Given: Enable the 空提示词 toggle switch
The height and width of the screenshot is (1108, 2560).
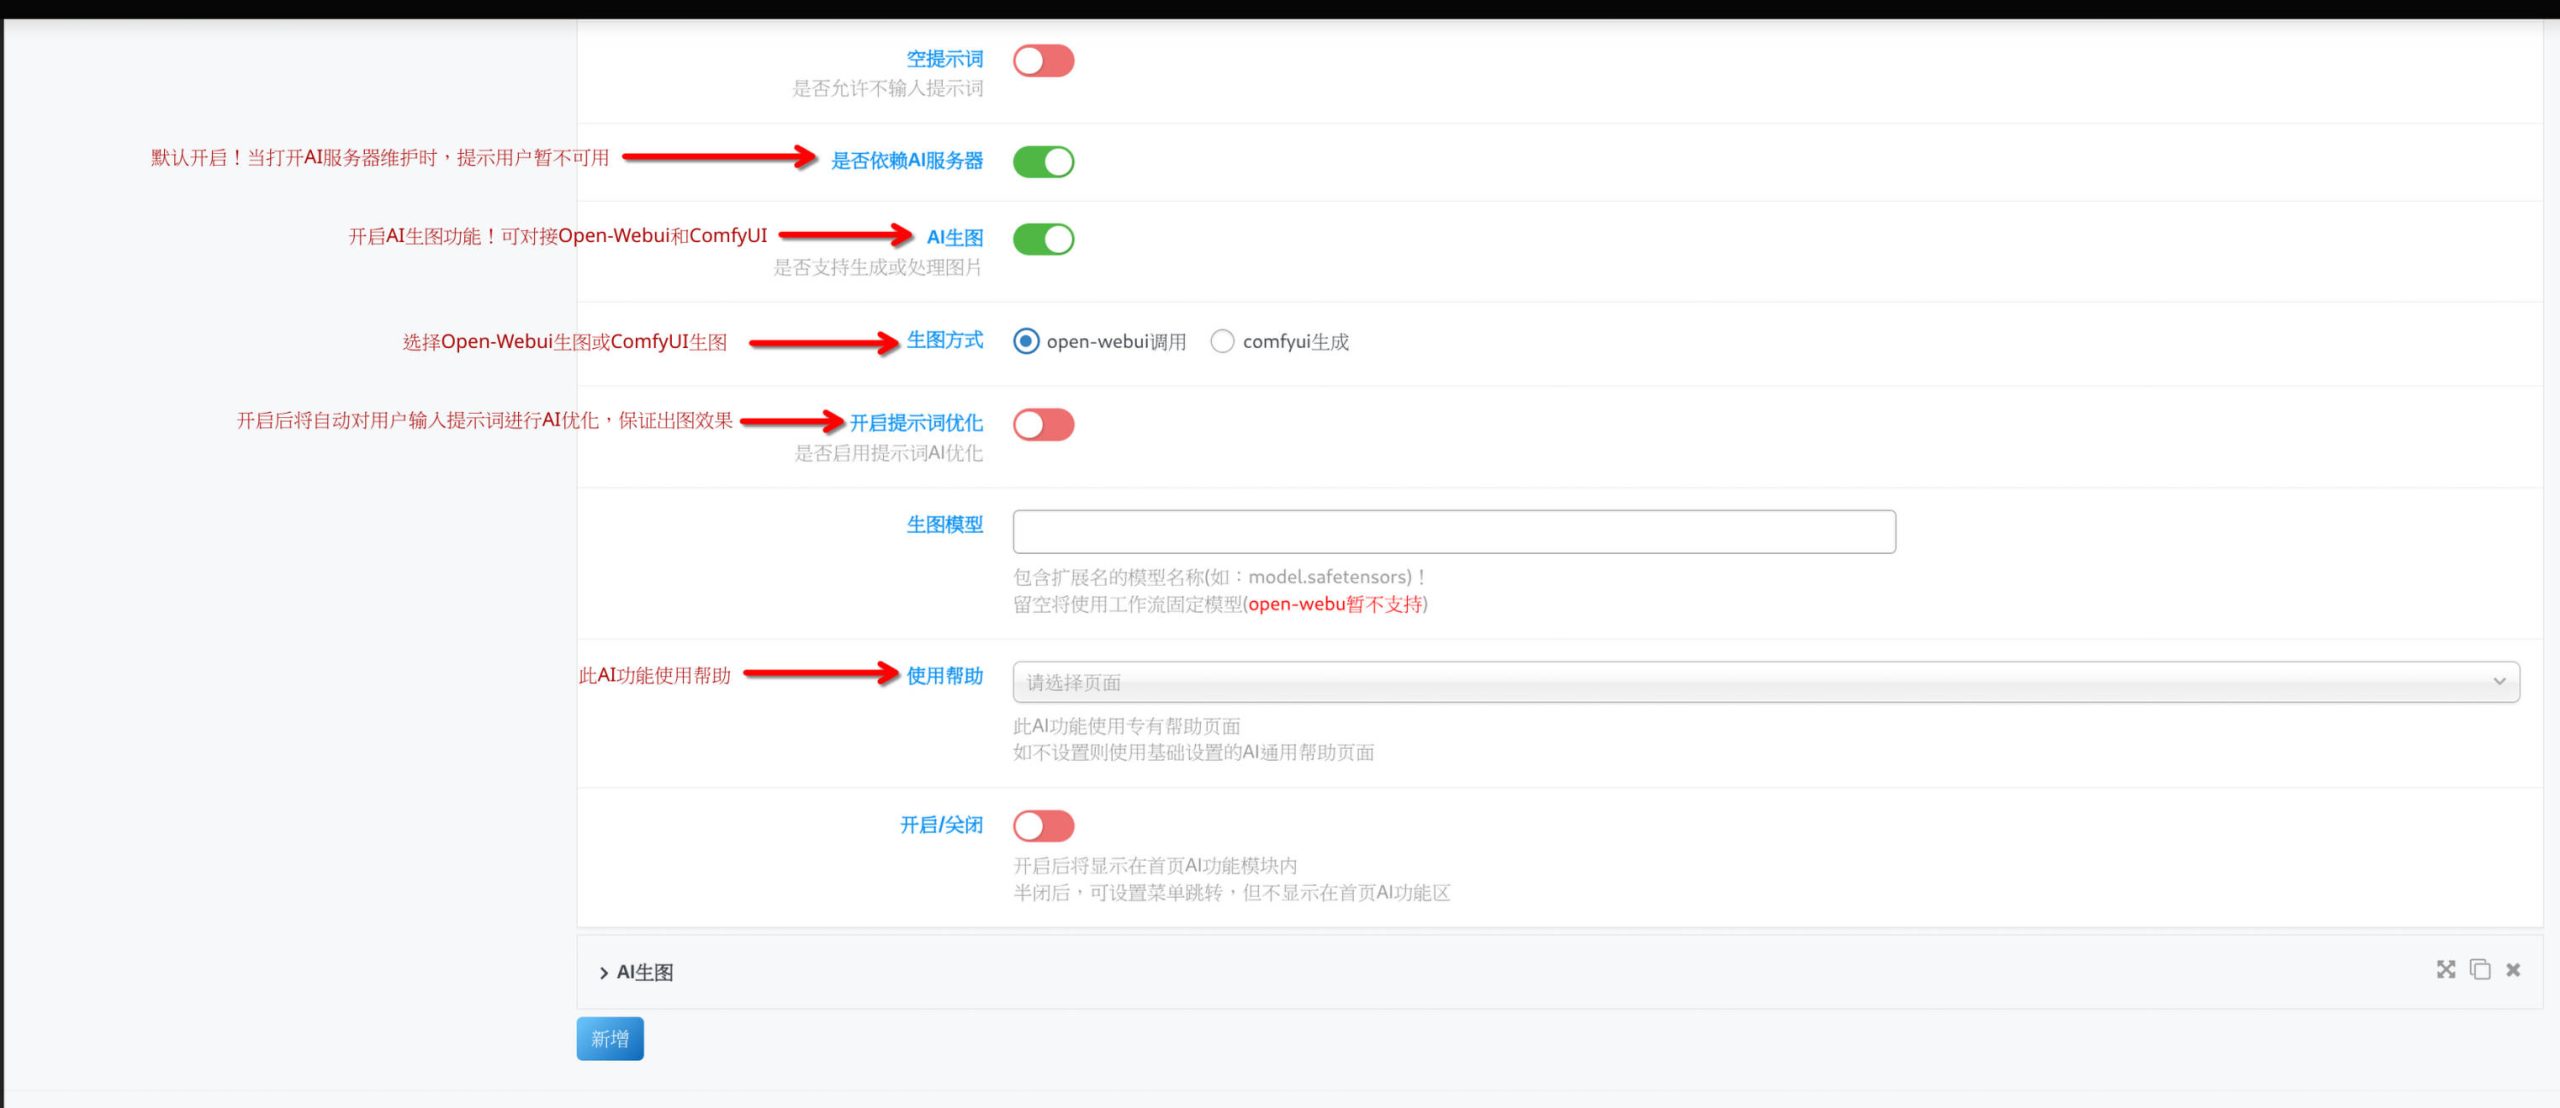Looking at the screenshot, I should point(1043,61).
